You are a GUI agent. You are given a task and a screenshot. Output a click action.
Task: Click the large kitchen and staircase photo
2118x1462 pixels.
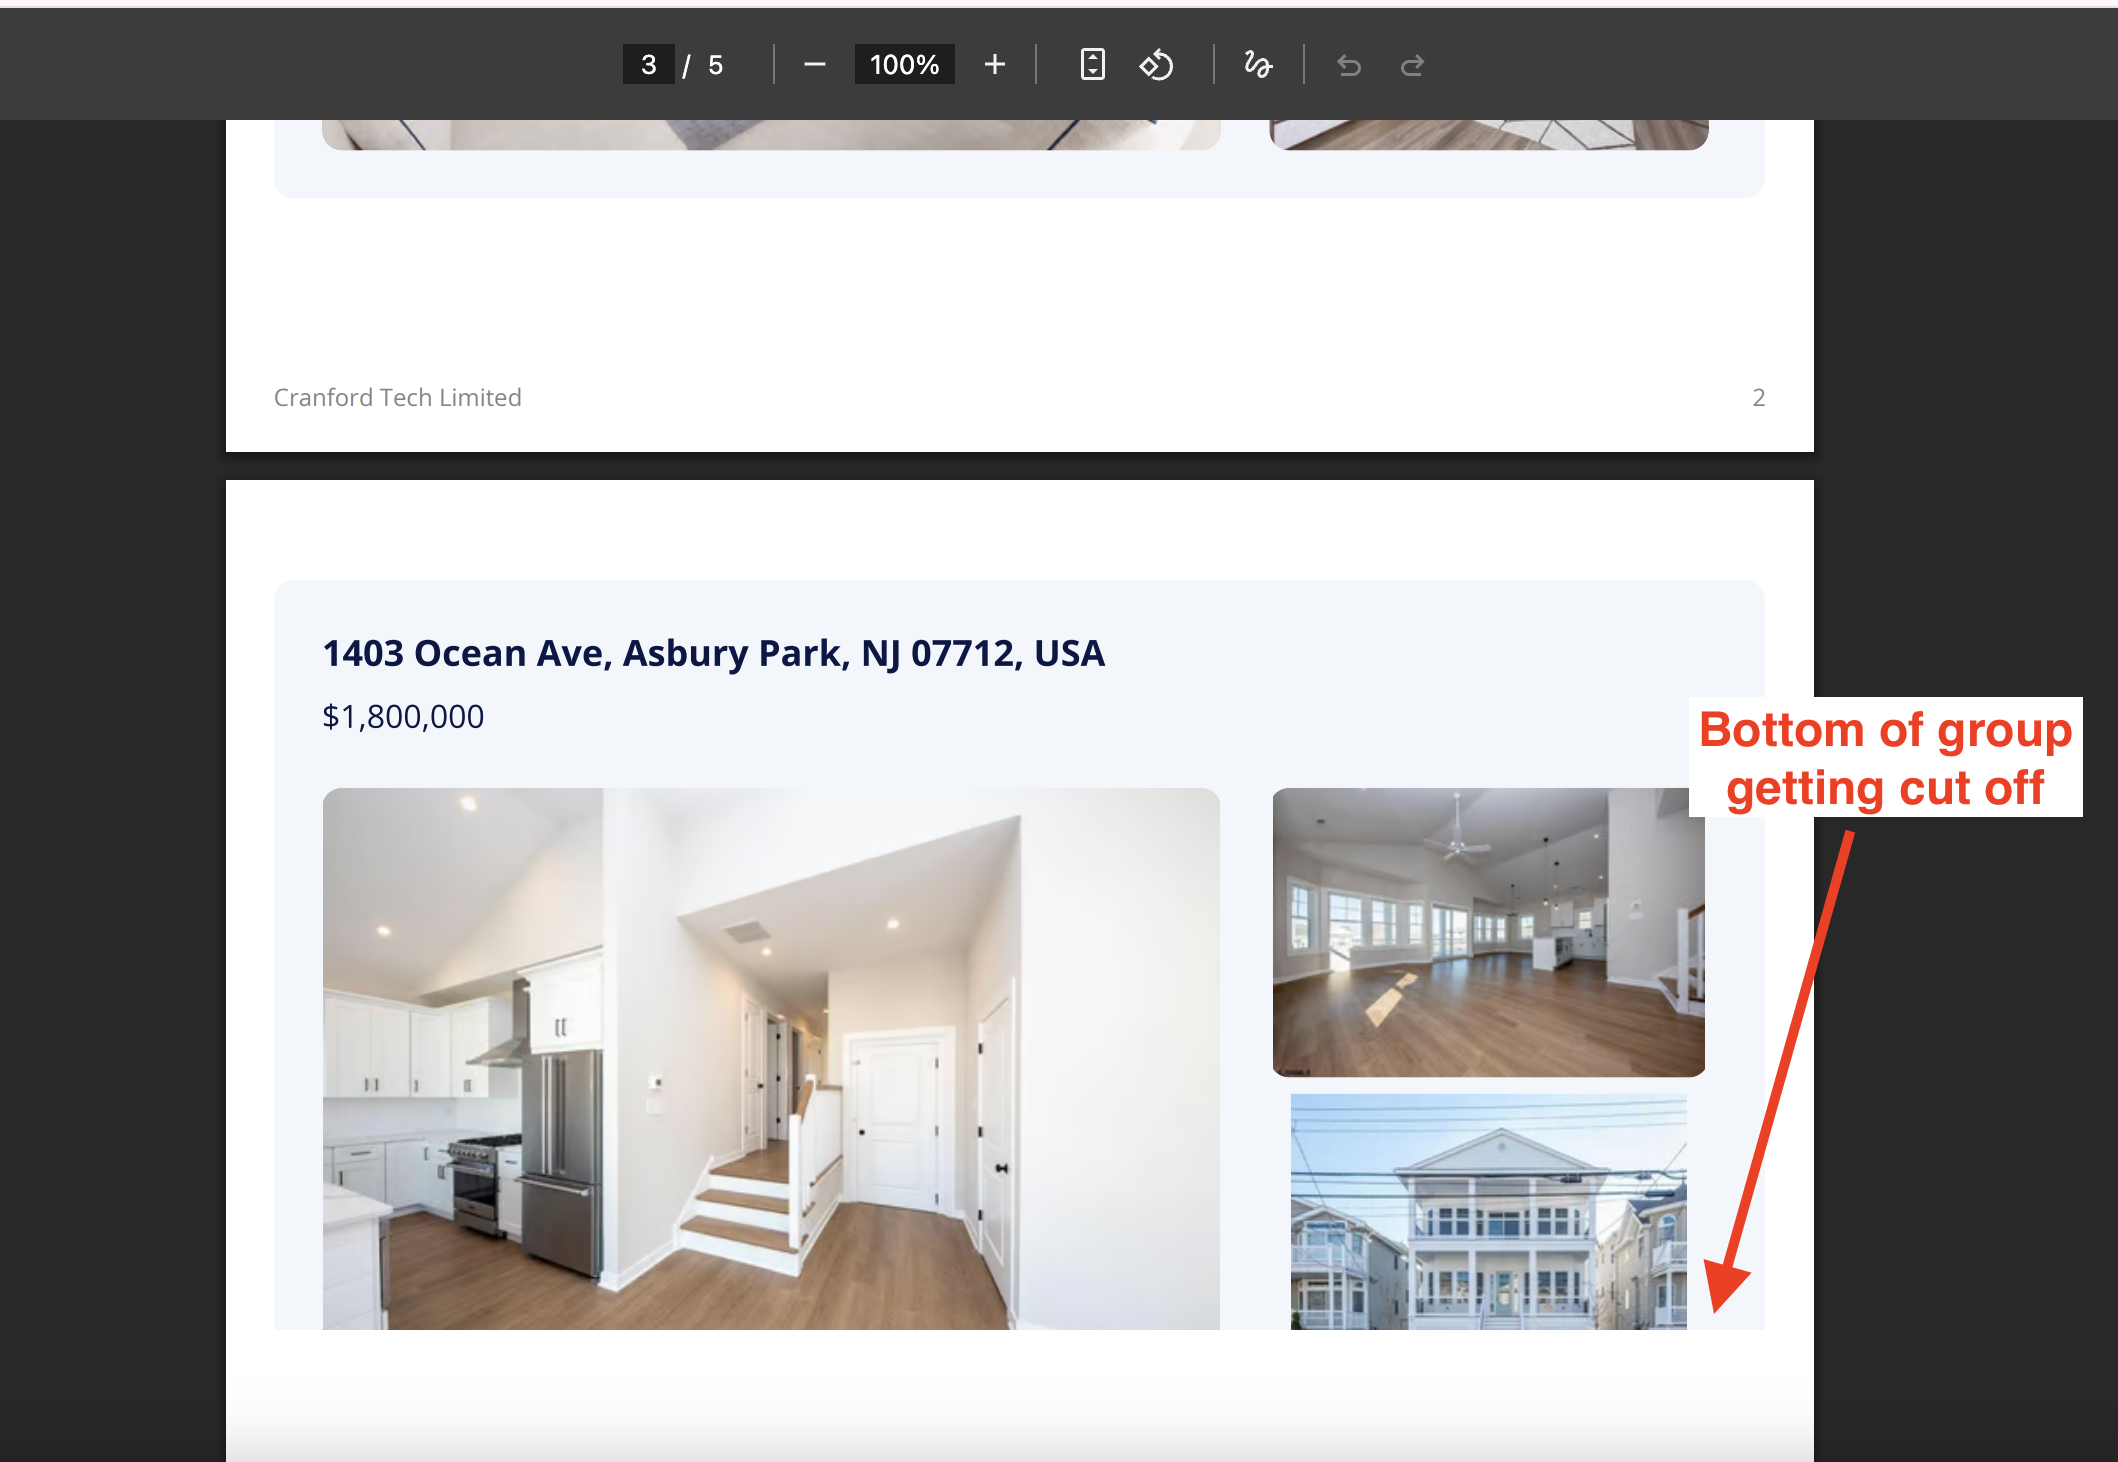pos(770,1058)
